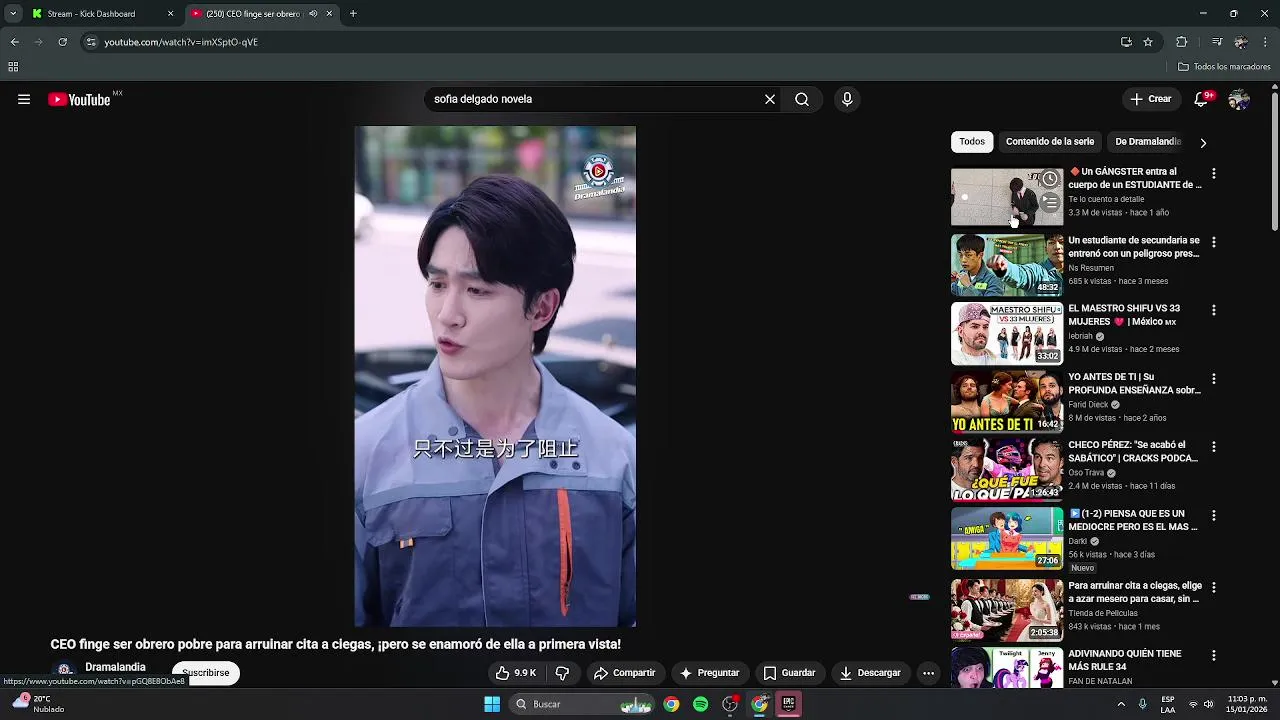This screenshot has width=1280, height=720.
Task: Open the Dramalandia channel name link
Action: pyautogui.click(x=115, y=667)
